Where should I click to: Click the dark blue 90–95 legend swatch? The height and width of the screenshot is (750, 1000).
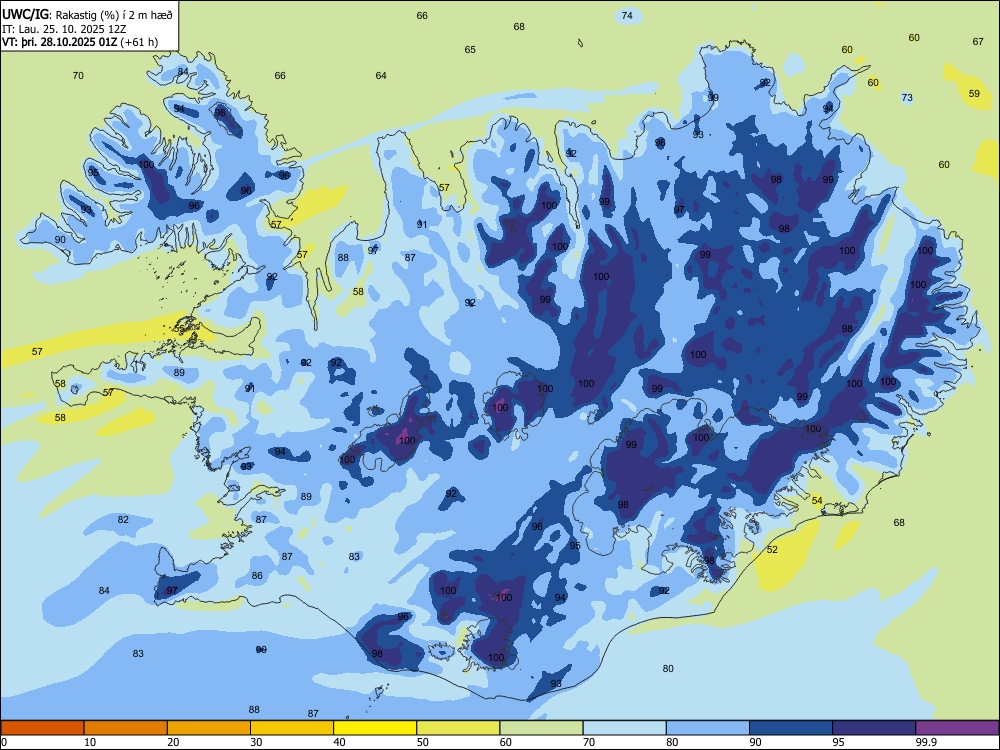791,728
